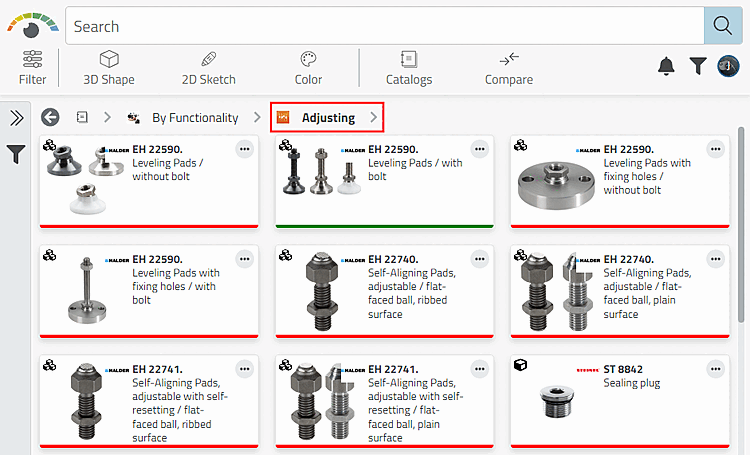The height and width of the screenshot is (455, 750).
Task: Open the Filter settings panel
Action: tap(32, 67)
